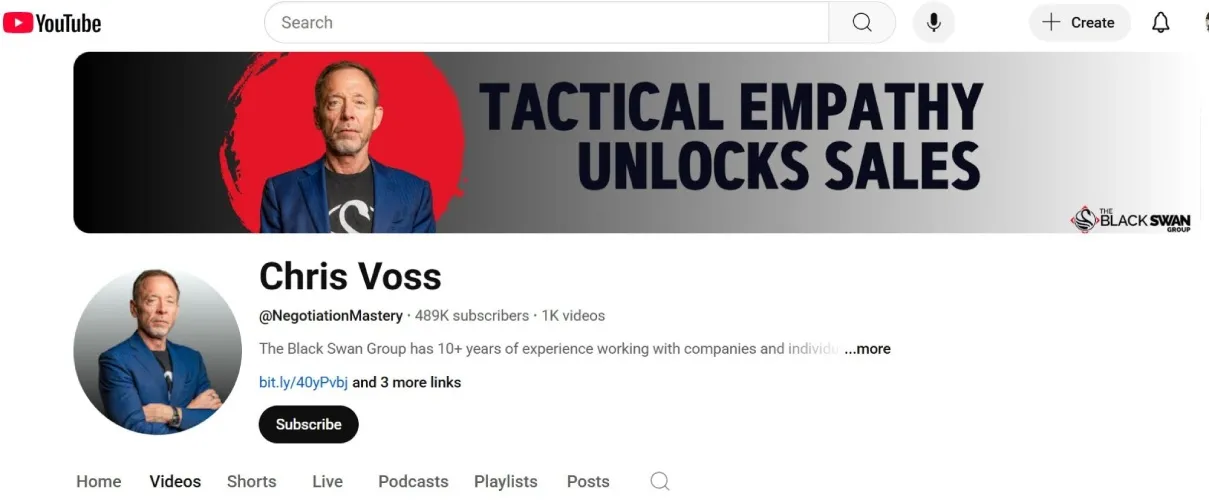Image resolution: width=1209 pixels, height=500 pixels.
Task: Click the search magnifier button
Action: (862, 22)
